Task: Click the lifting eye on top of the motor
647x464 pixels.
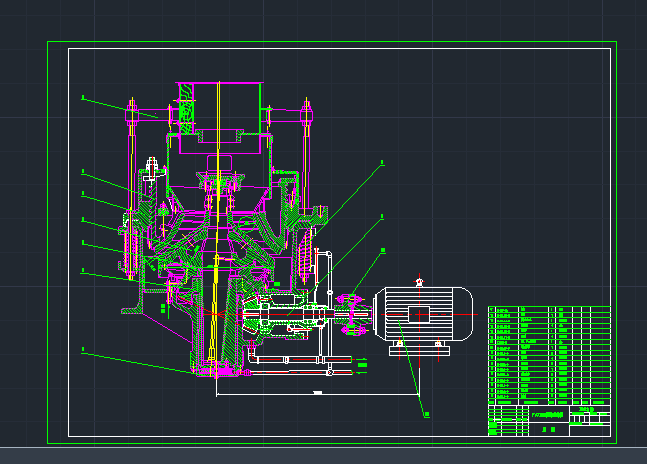Action: pyautogui.click(x=421, y=282)
